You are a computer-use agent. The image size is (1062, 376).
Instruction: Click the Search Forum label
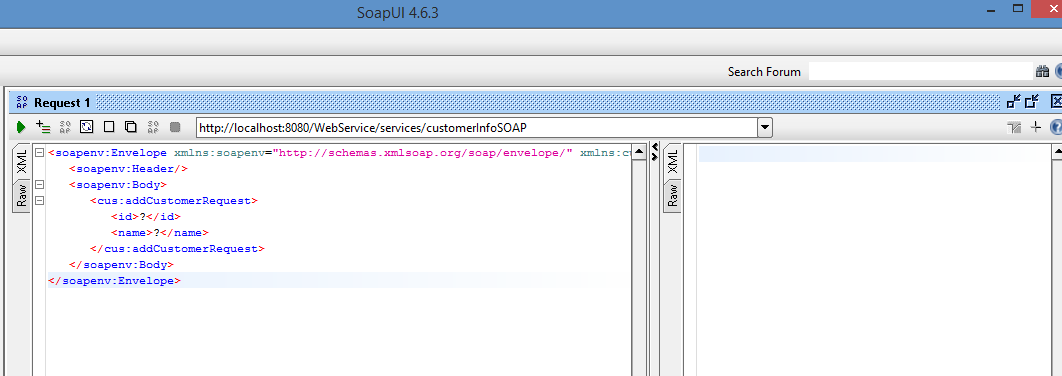764,72
